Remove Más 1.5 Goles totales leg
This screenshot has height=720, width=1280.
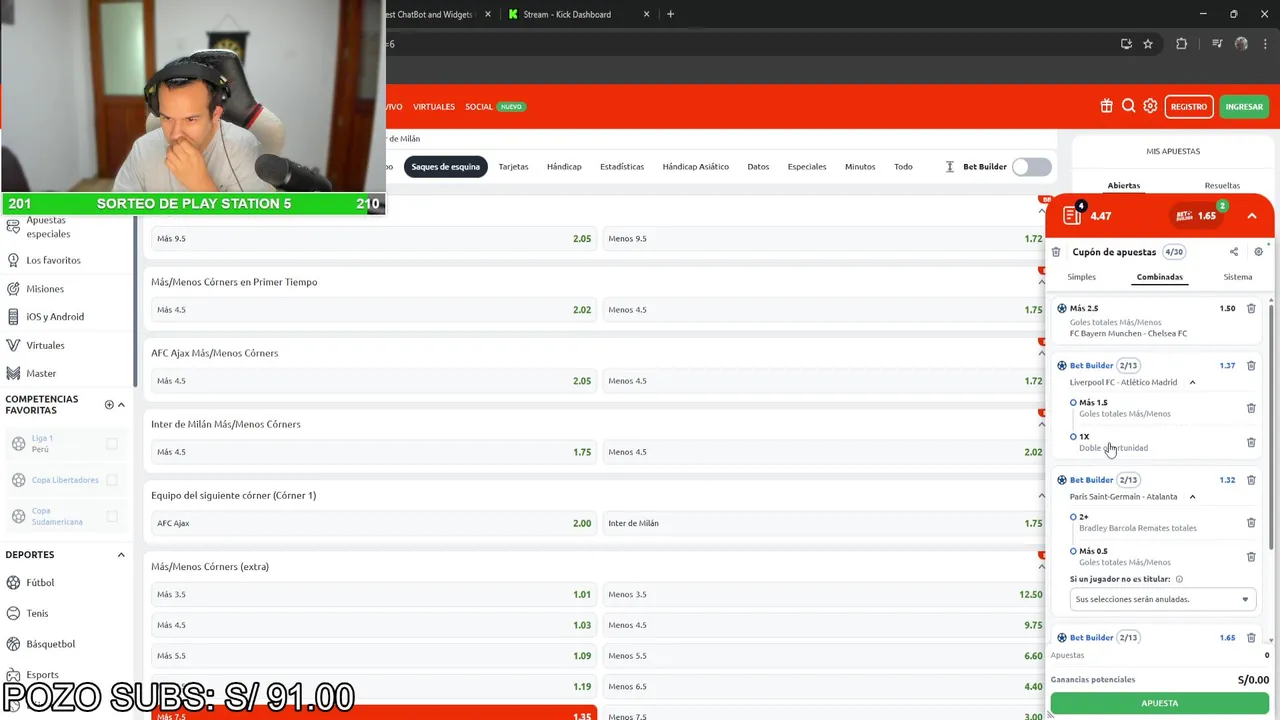tap(1251, 408)
